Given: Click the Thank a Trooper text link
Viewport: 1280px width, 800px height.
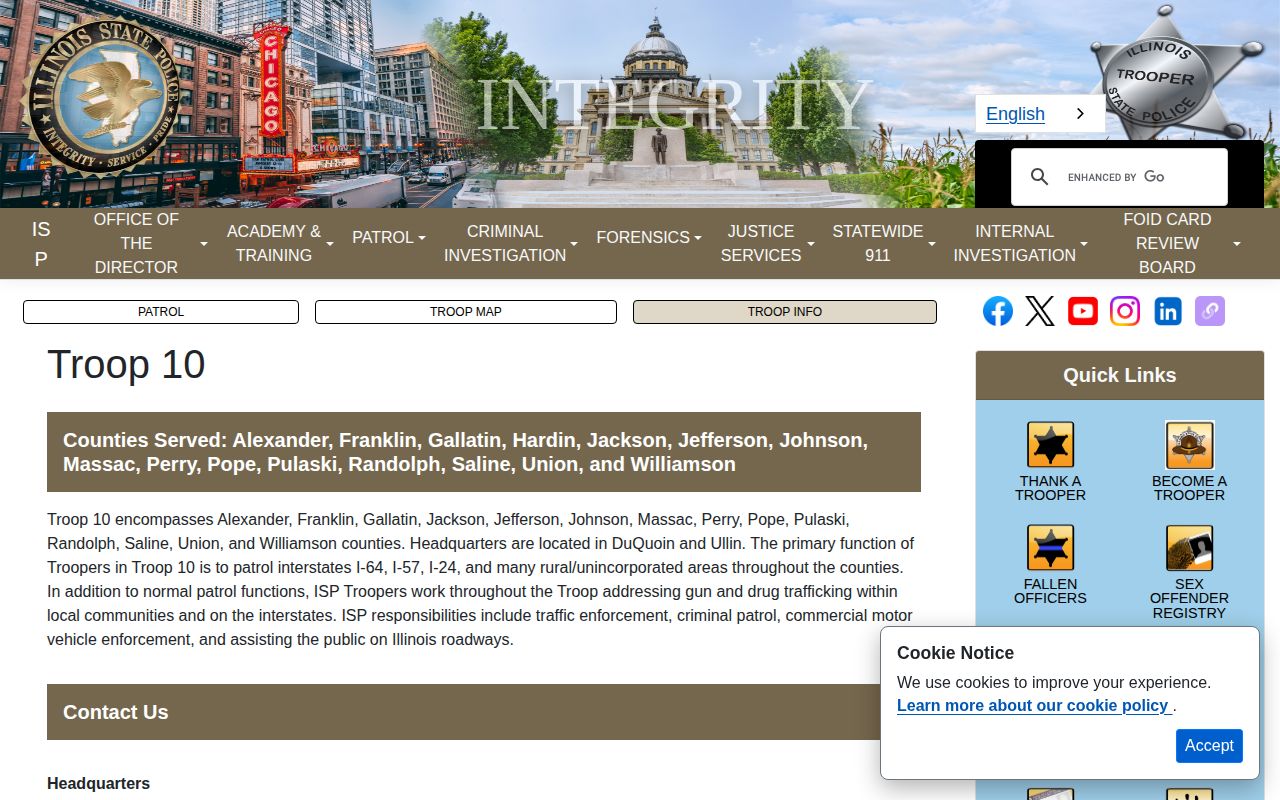Looking at the screenshot, I should pos(1050,488).
